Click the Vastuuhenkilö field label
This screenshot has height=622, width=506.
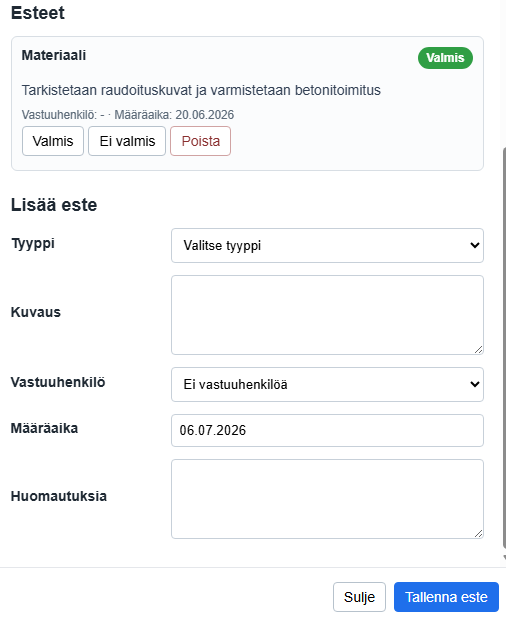tap(58, 382)
